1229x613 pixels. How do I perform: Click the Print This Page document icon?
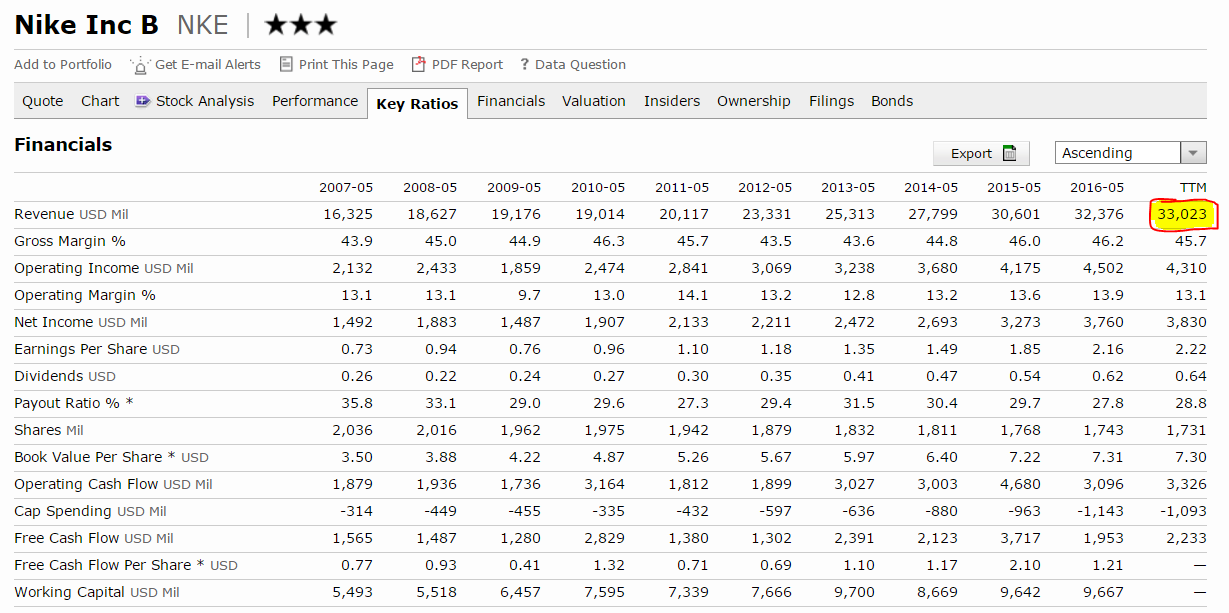pos(286,64)
